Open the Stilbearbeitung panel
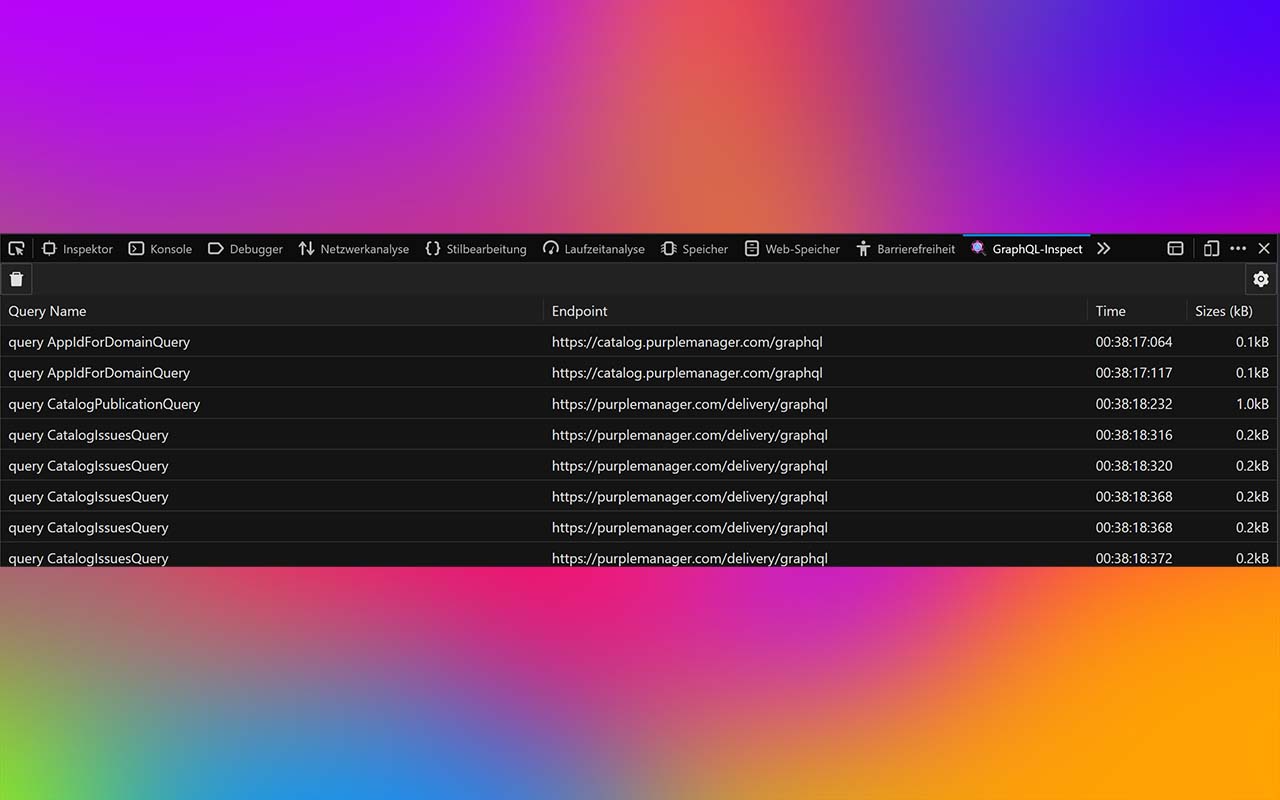 pos(478,248)
